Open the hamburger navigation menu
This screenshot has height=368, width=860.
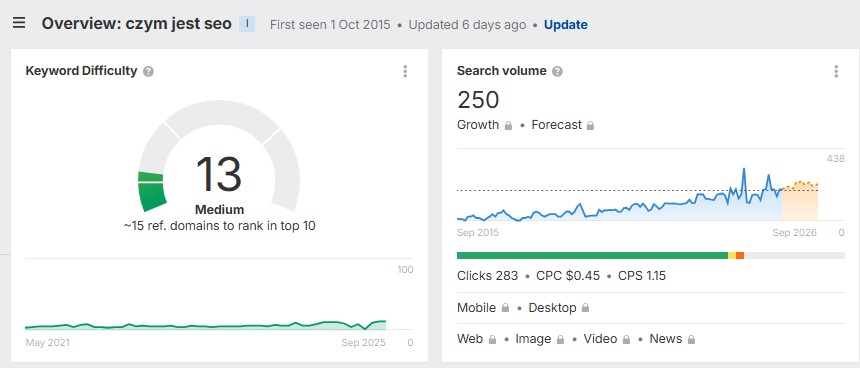click(19, 23)
